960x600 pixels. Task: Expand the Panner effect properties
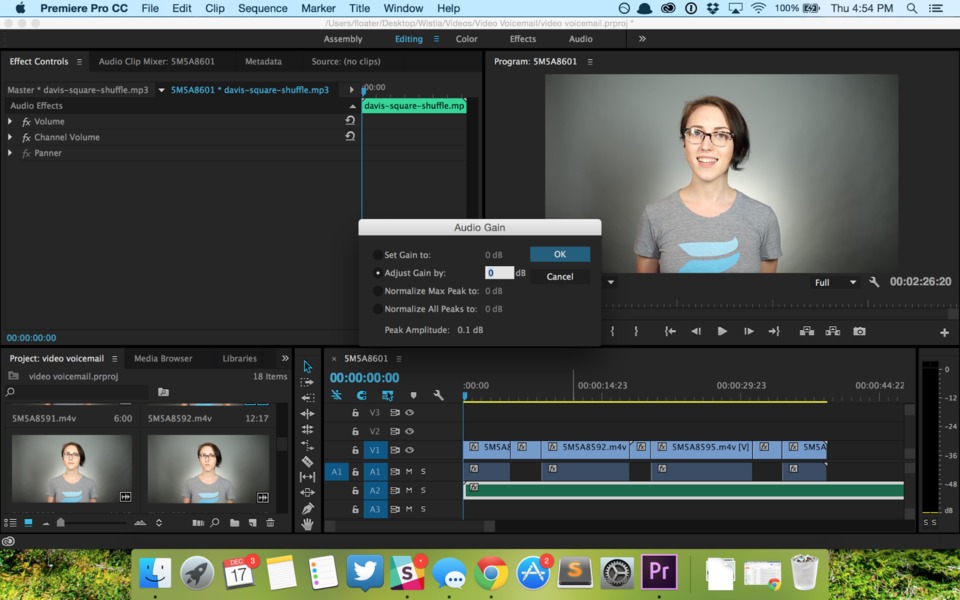coord(11,153)
